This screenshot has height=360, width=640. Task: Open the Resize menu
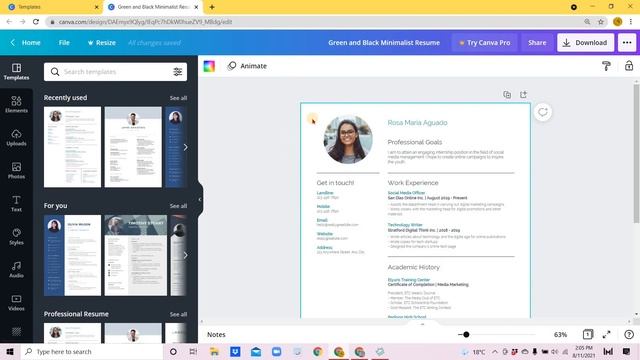point(102,42)
